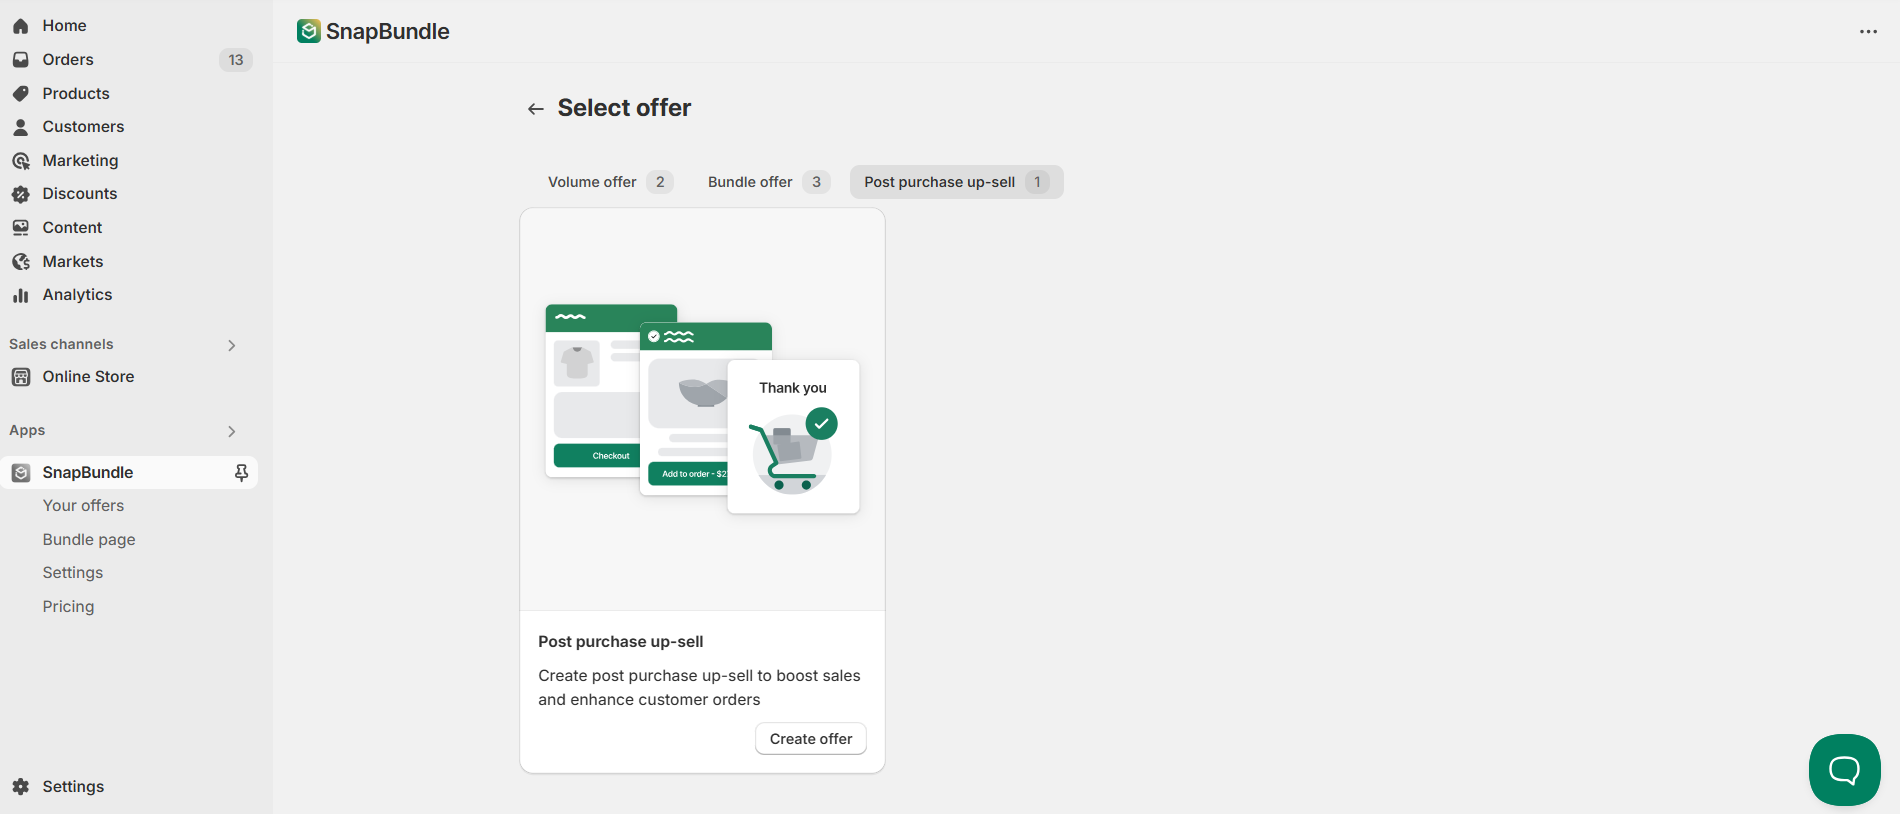Viewport: 1900px width, 814px height.
Task: Click the Settings gear icon at bottom
Action: click(x=21, y=787)
